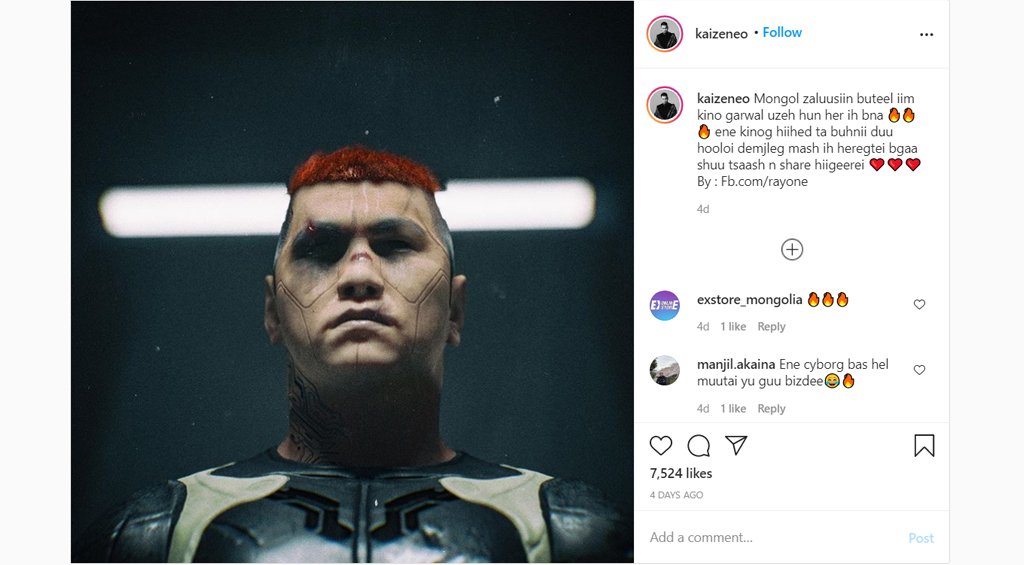Like the post with the heart icon
The height and width of the screenshot is (565, 1024).
661,446
